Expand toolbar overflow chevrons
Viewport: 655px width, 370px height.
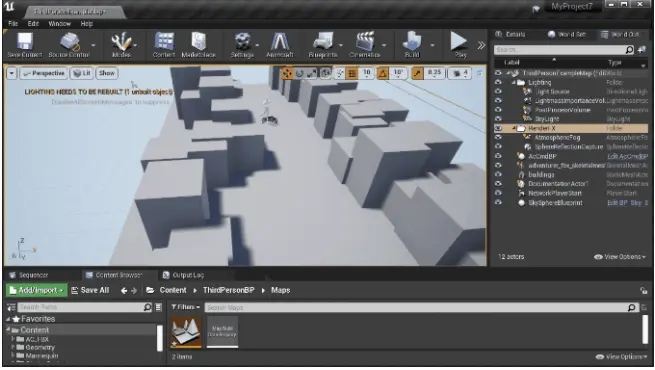481,45
